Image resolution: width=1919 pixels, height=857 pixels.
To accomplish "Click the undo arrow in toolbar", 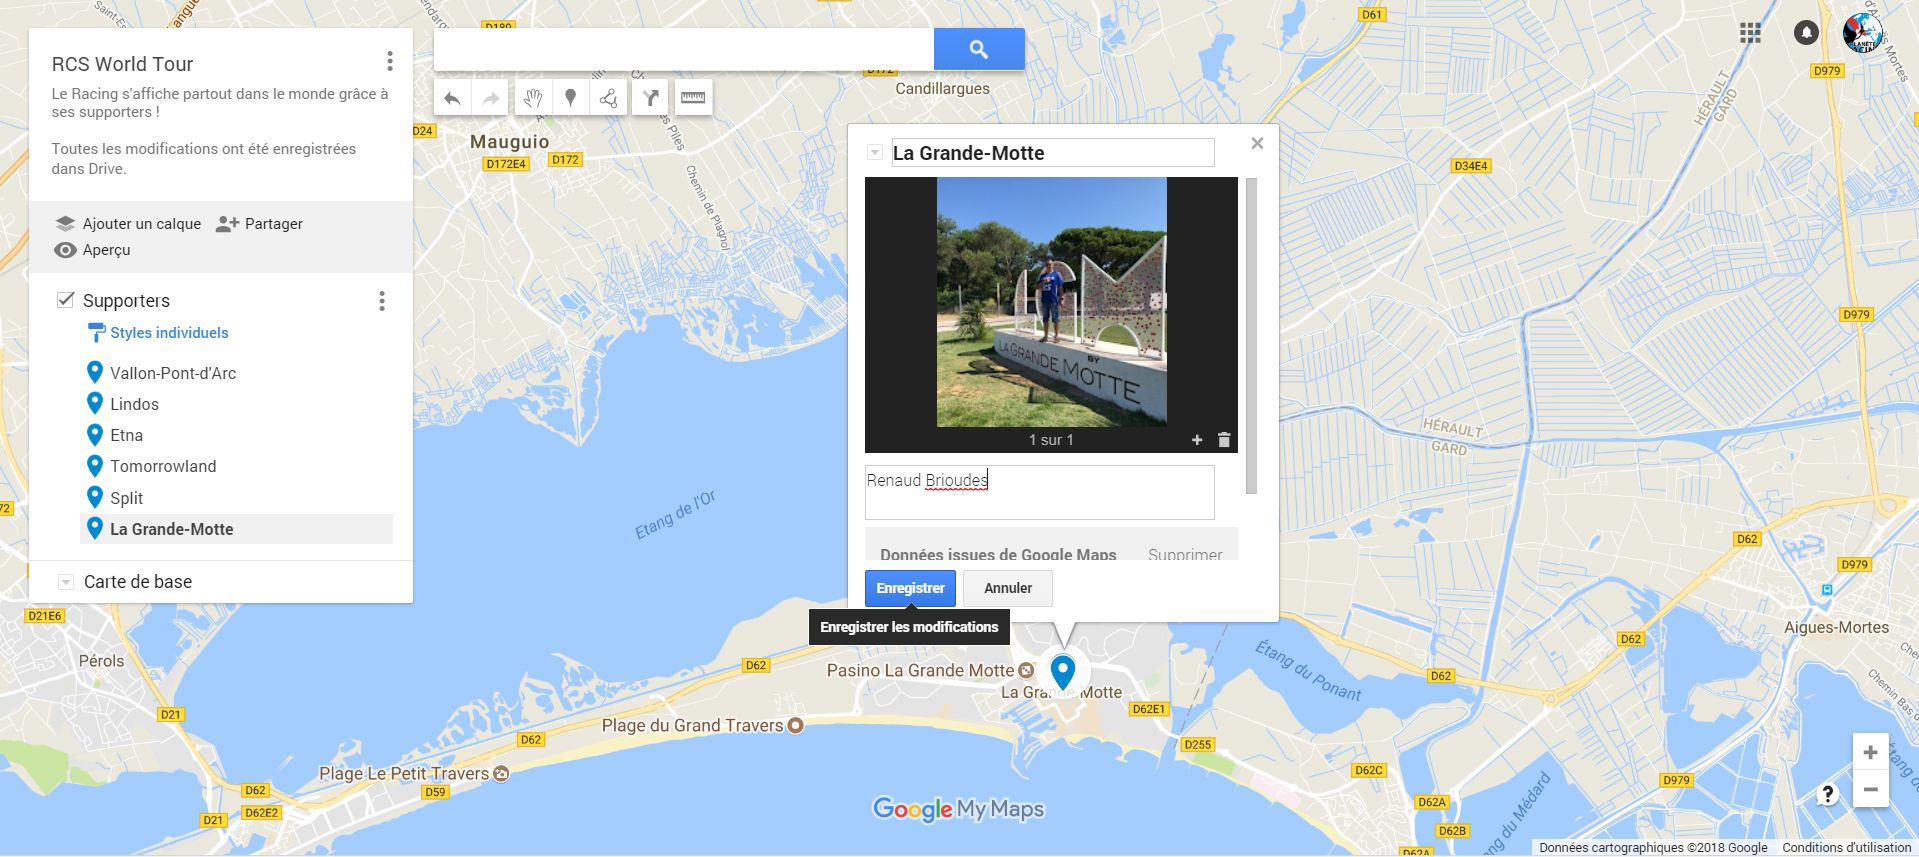I will tap(452, 98).
